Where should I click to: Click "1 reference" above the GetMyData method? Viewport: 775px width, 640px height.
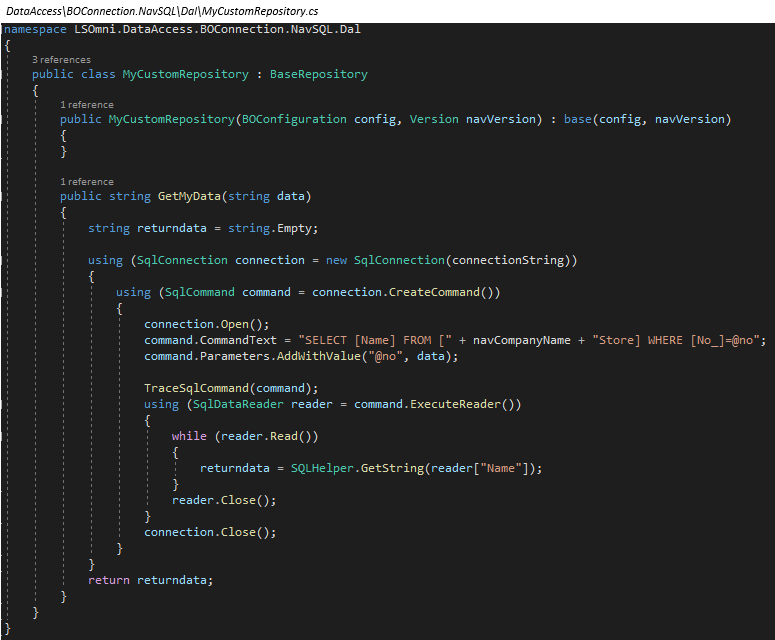tap(87, 182)
